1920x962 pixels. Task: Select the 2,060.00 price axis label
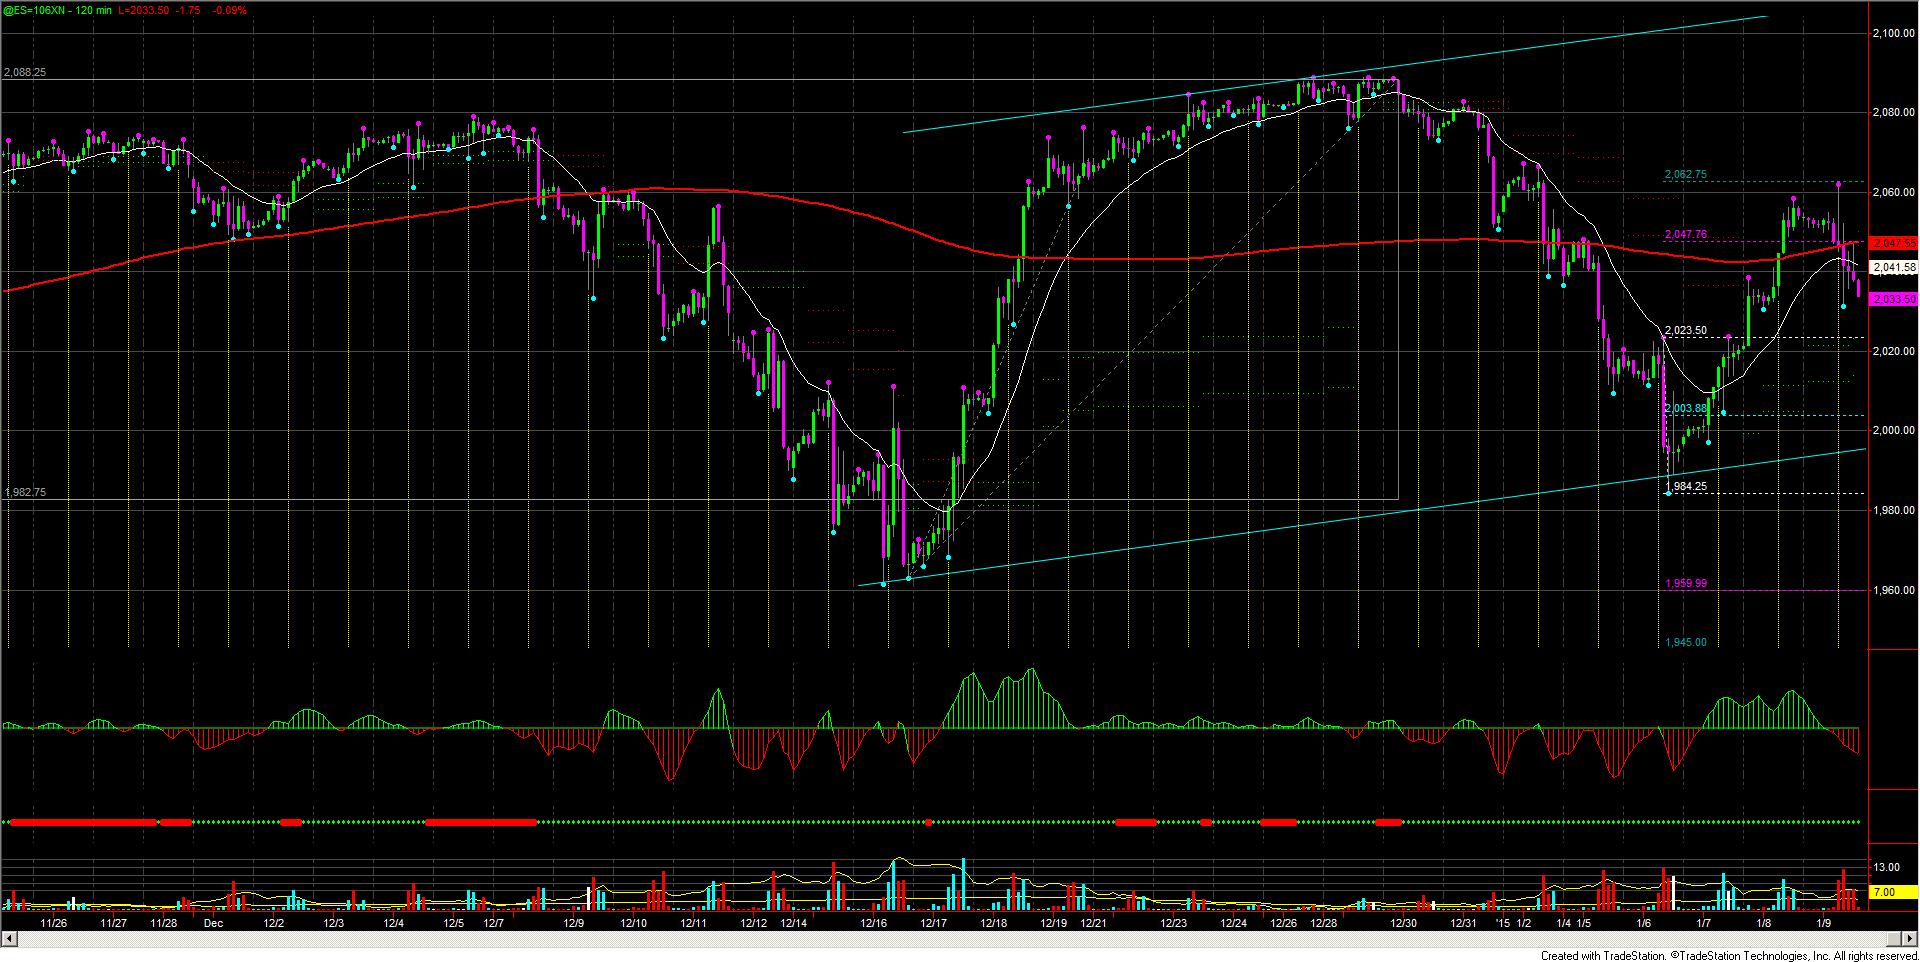[x=1892, y=192]
